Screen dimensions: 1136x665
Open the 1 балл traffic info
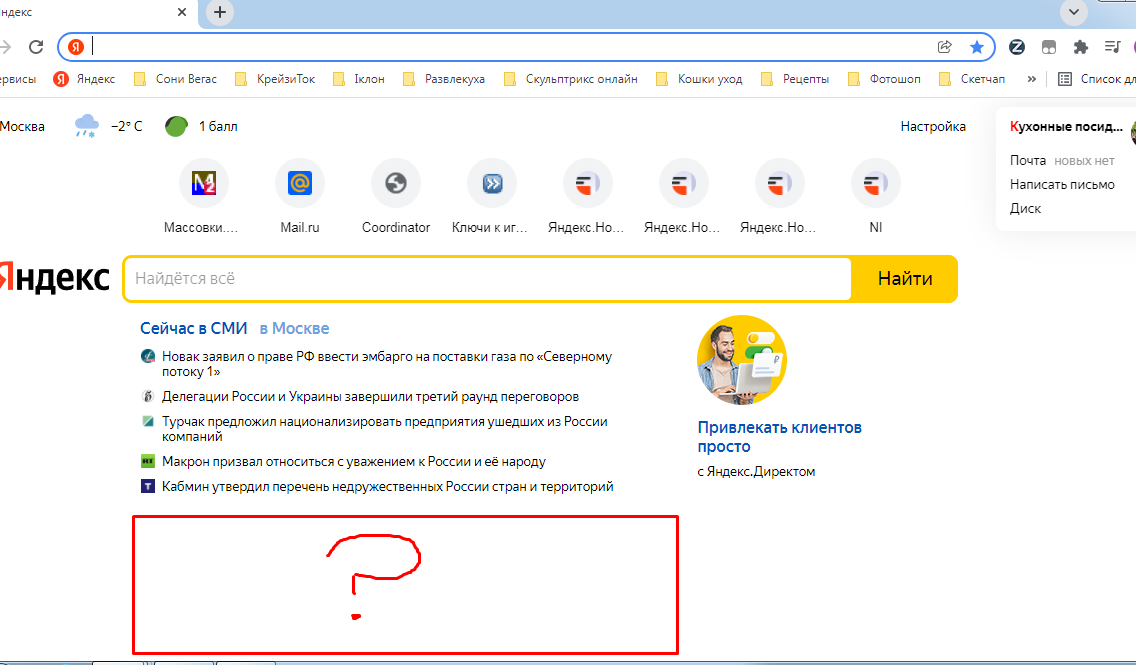point(218,126)
